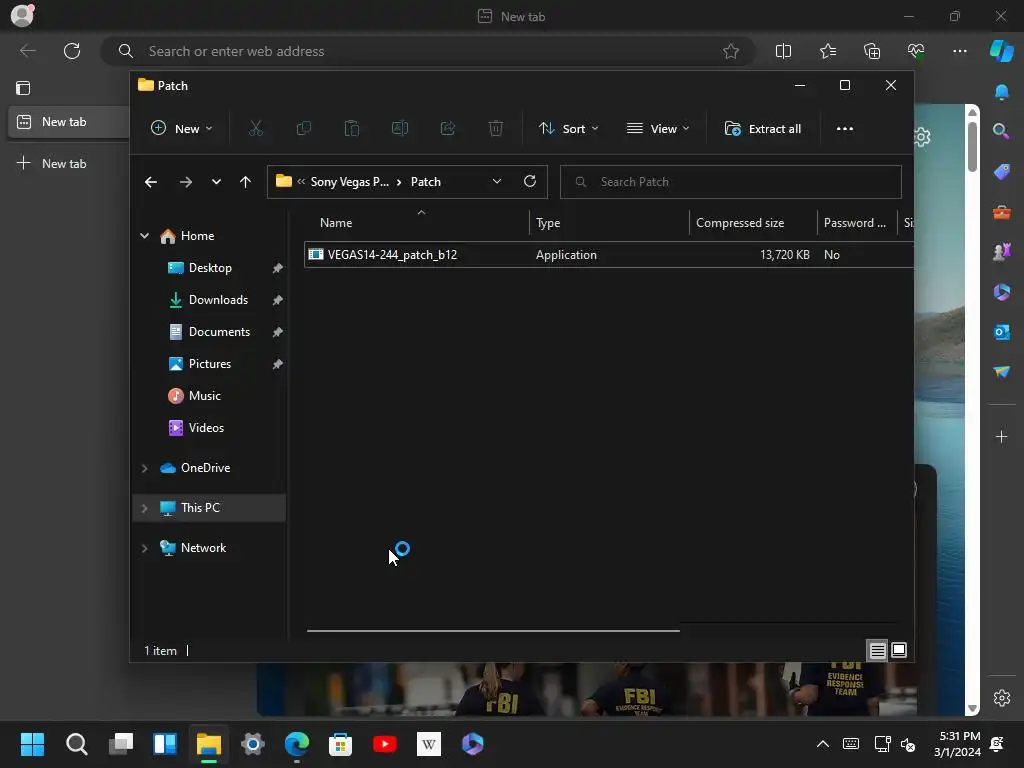Add a new app to Edge sidebar
This screenshot has width=1024, height=768.
pos(1001,436)
